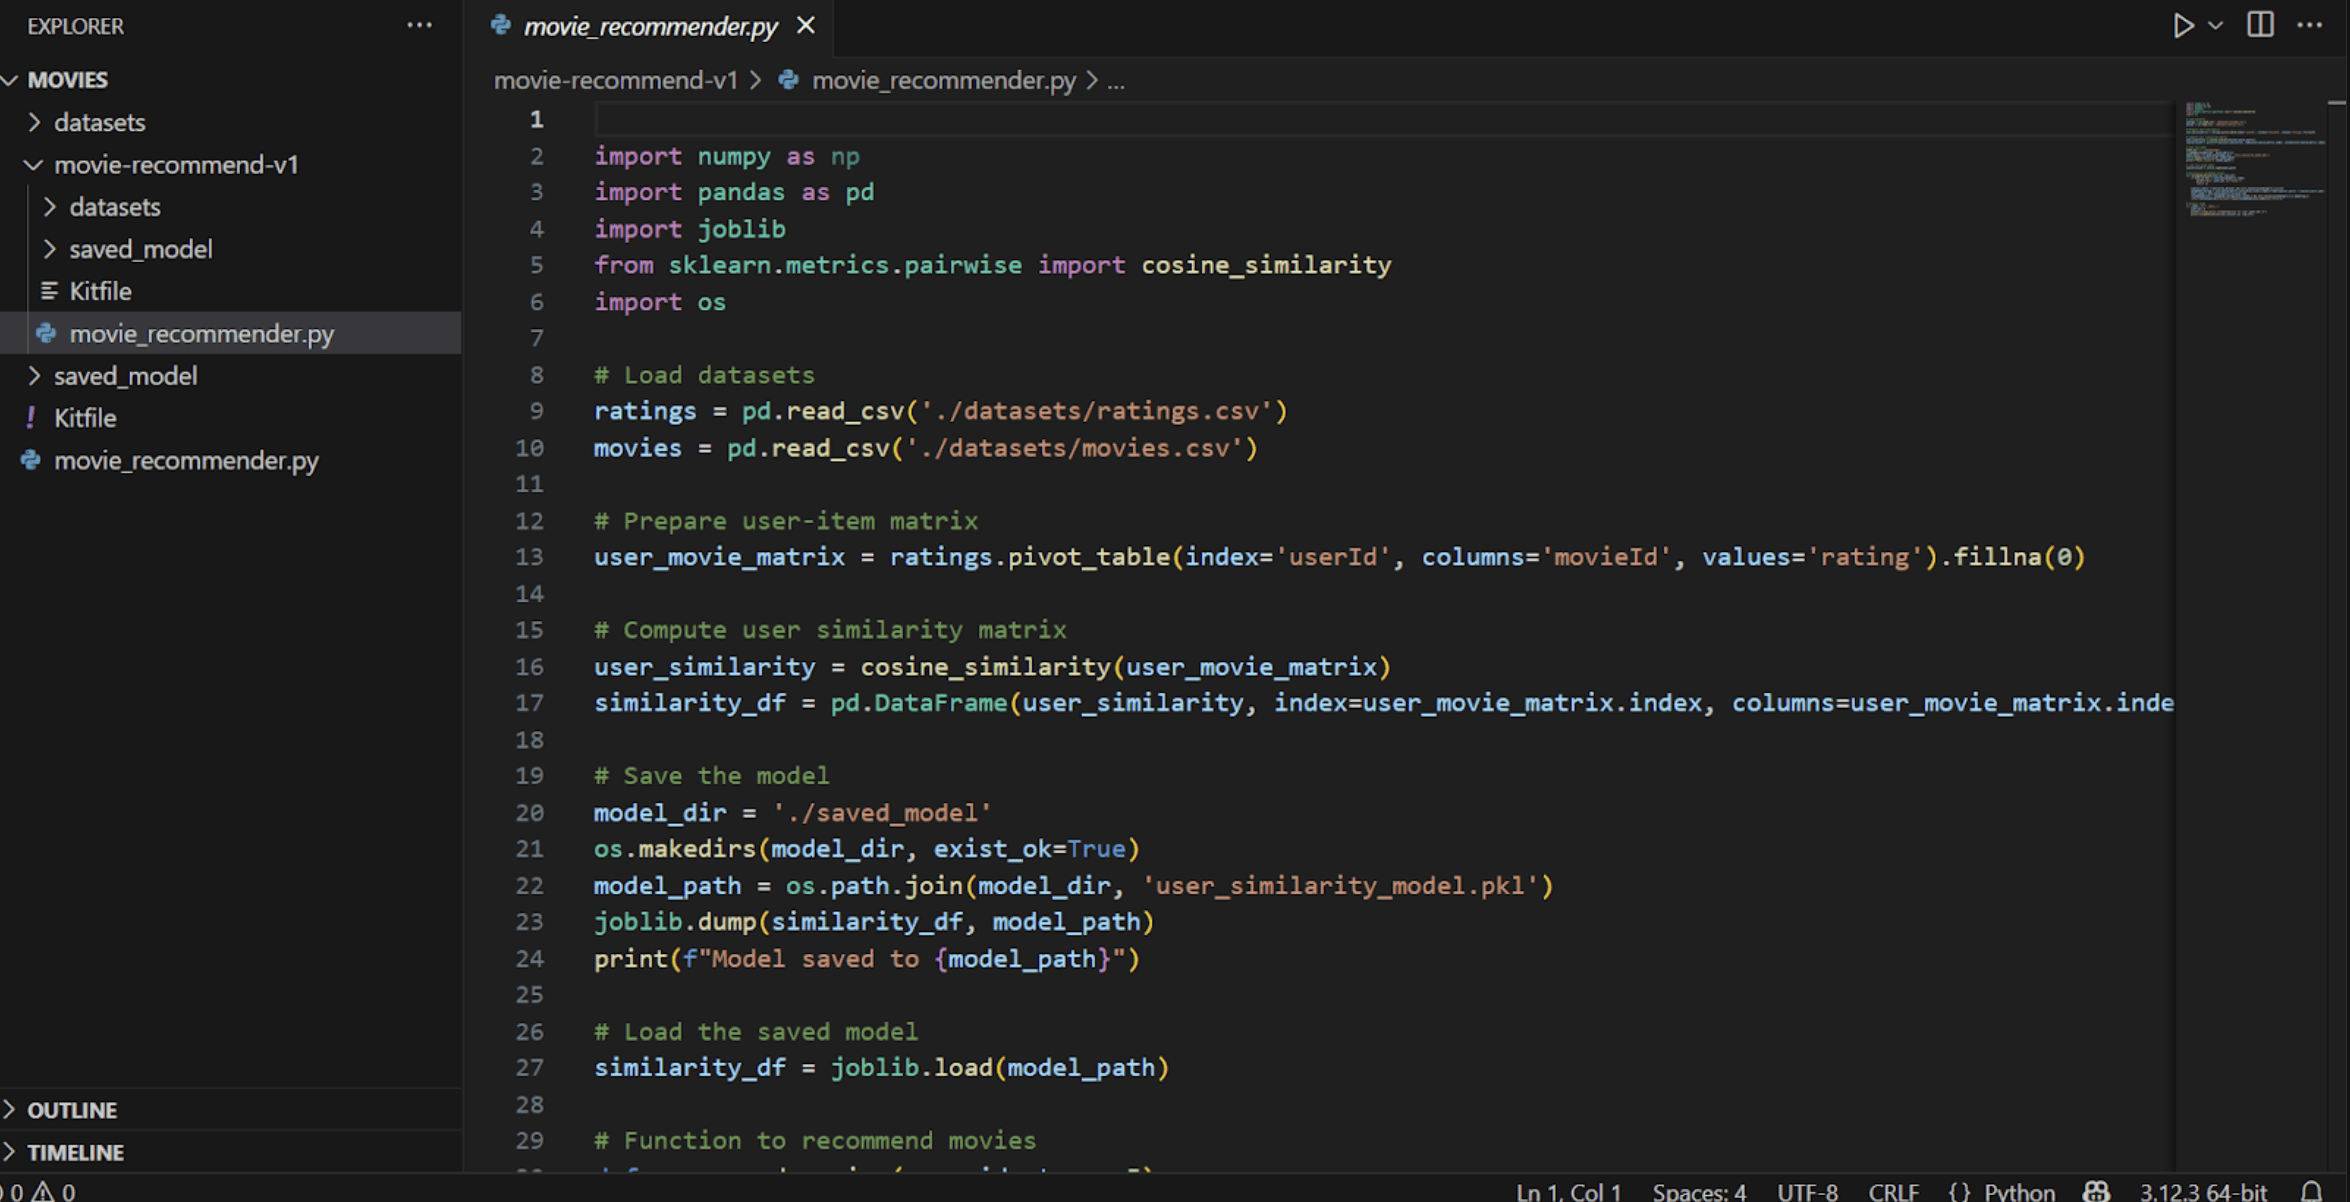
Task: Open the run options dropdown arrow
Action: pyautogui.click(x=2216, y=26)
